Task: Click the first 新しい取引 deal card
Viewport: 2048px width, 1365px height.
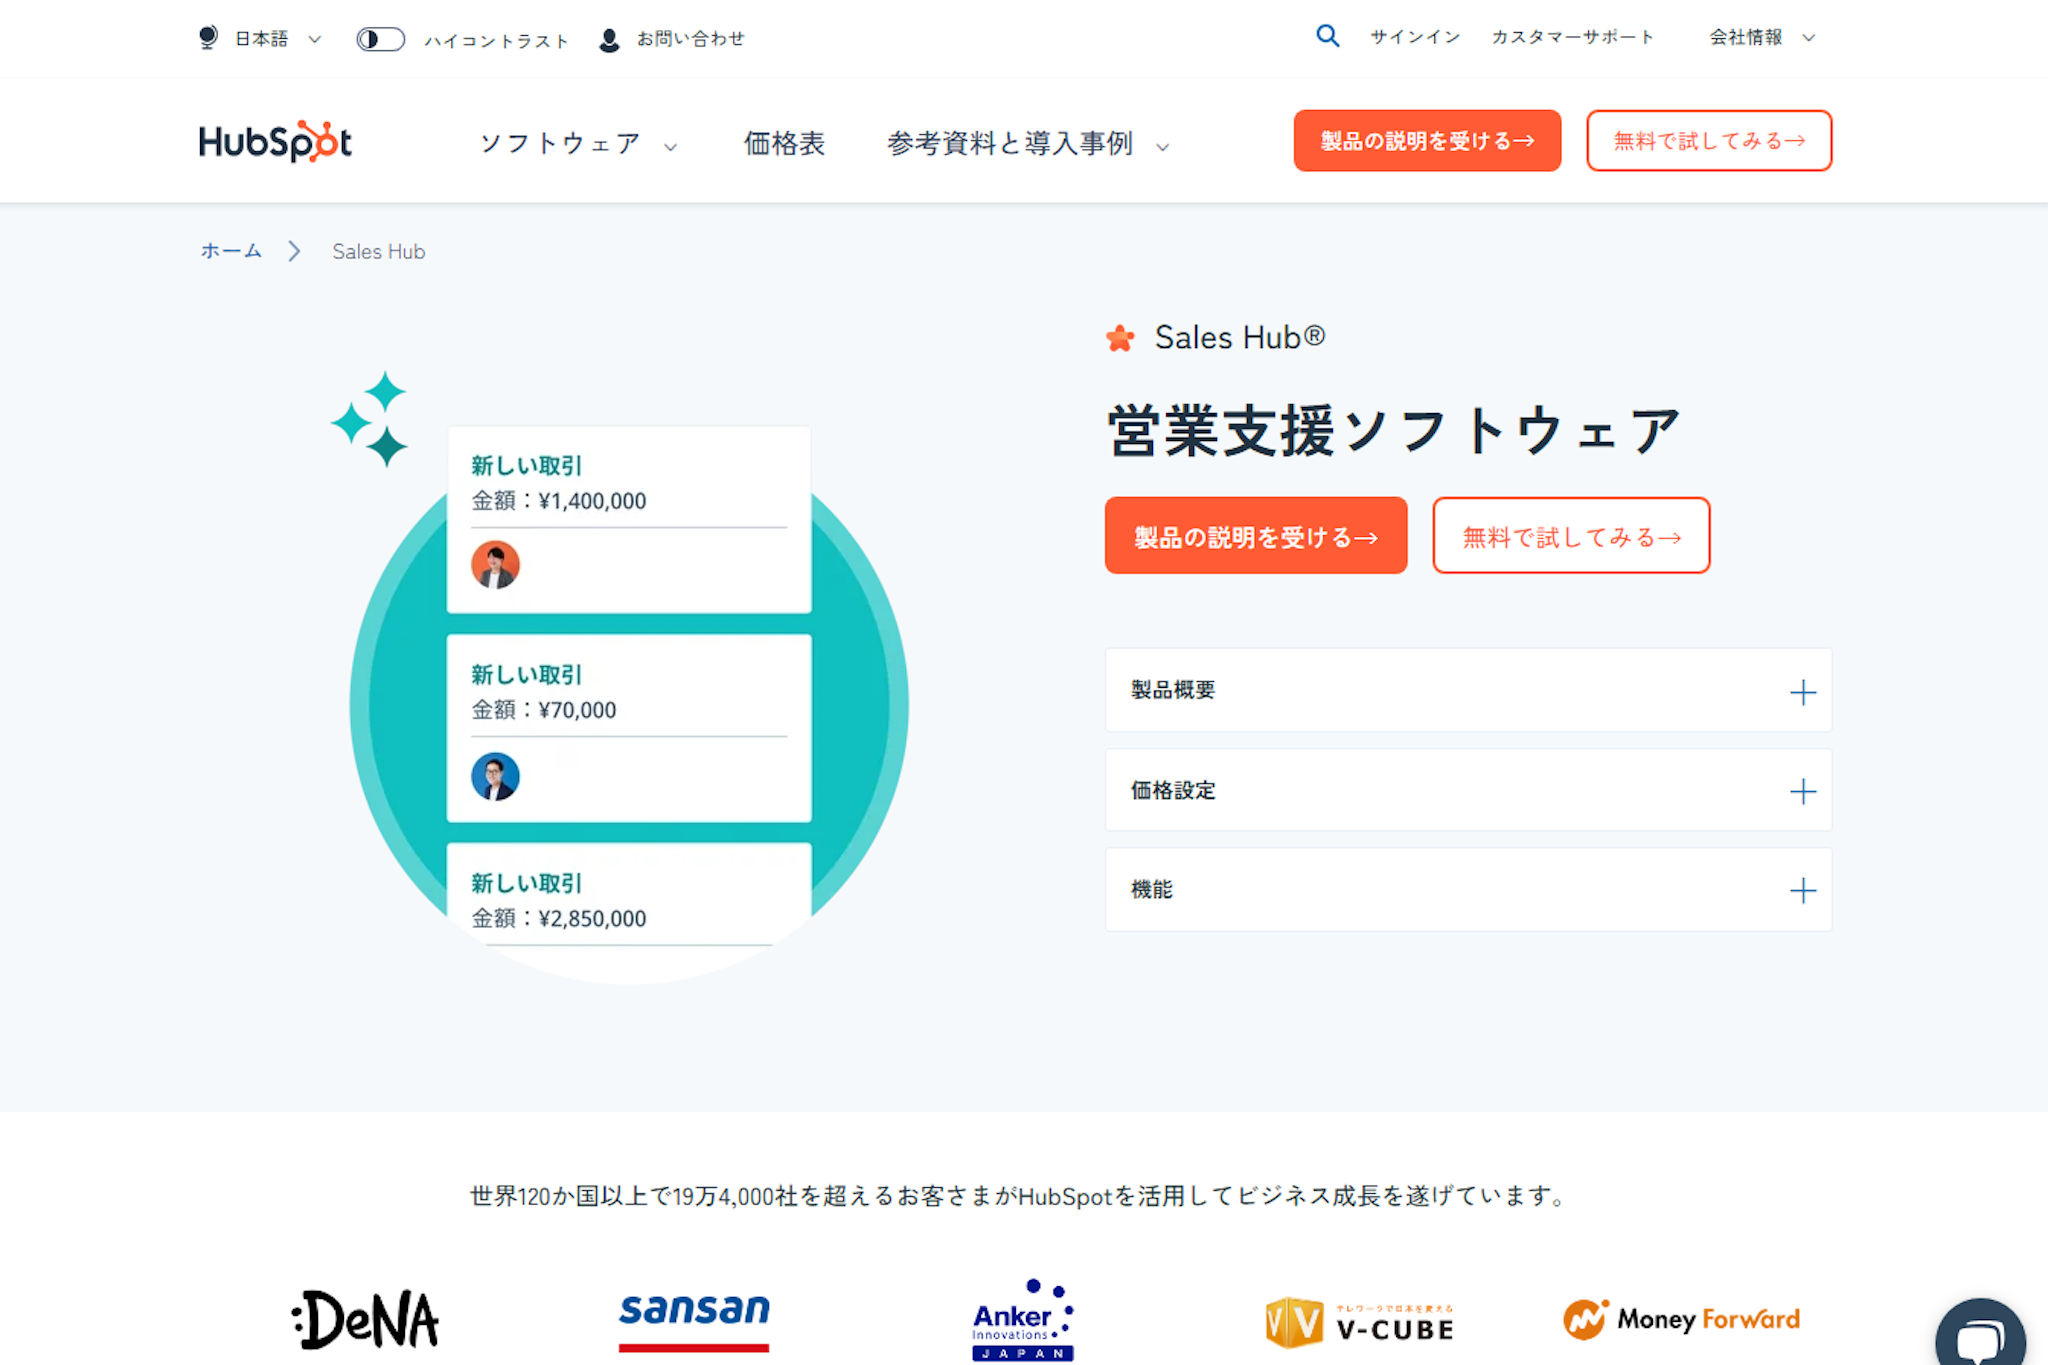Action: tap(628, 519)
